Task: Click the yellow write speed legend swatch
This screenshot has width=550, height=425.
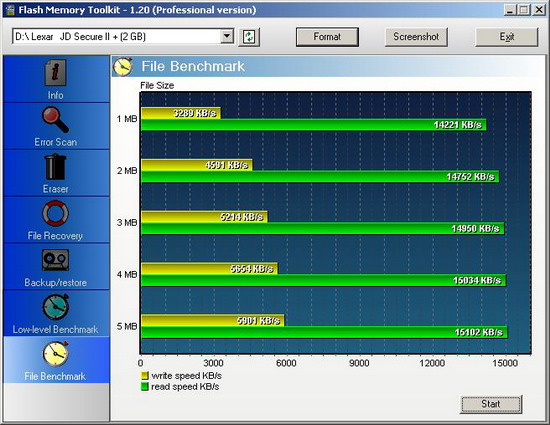Action: click(x=145, y=376)
